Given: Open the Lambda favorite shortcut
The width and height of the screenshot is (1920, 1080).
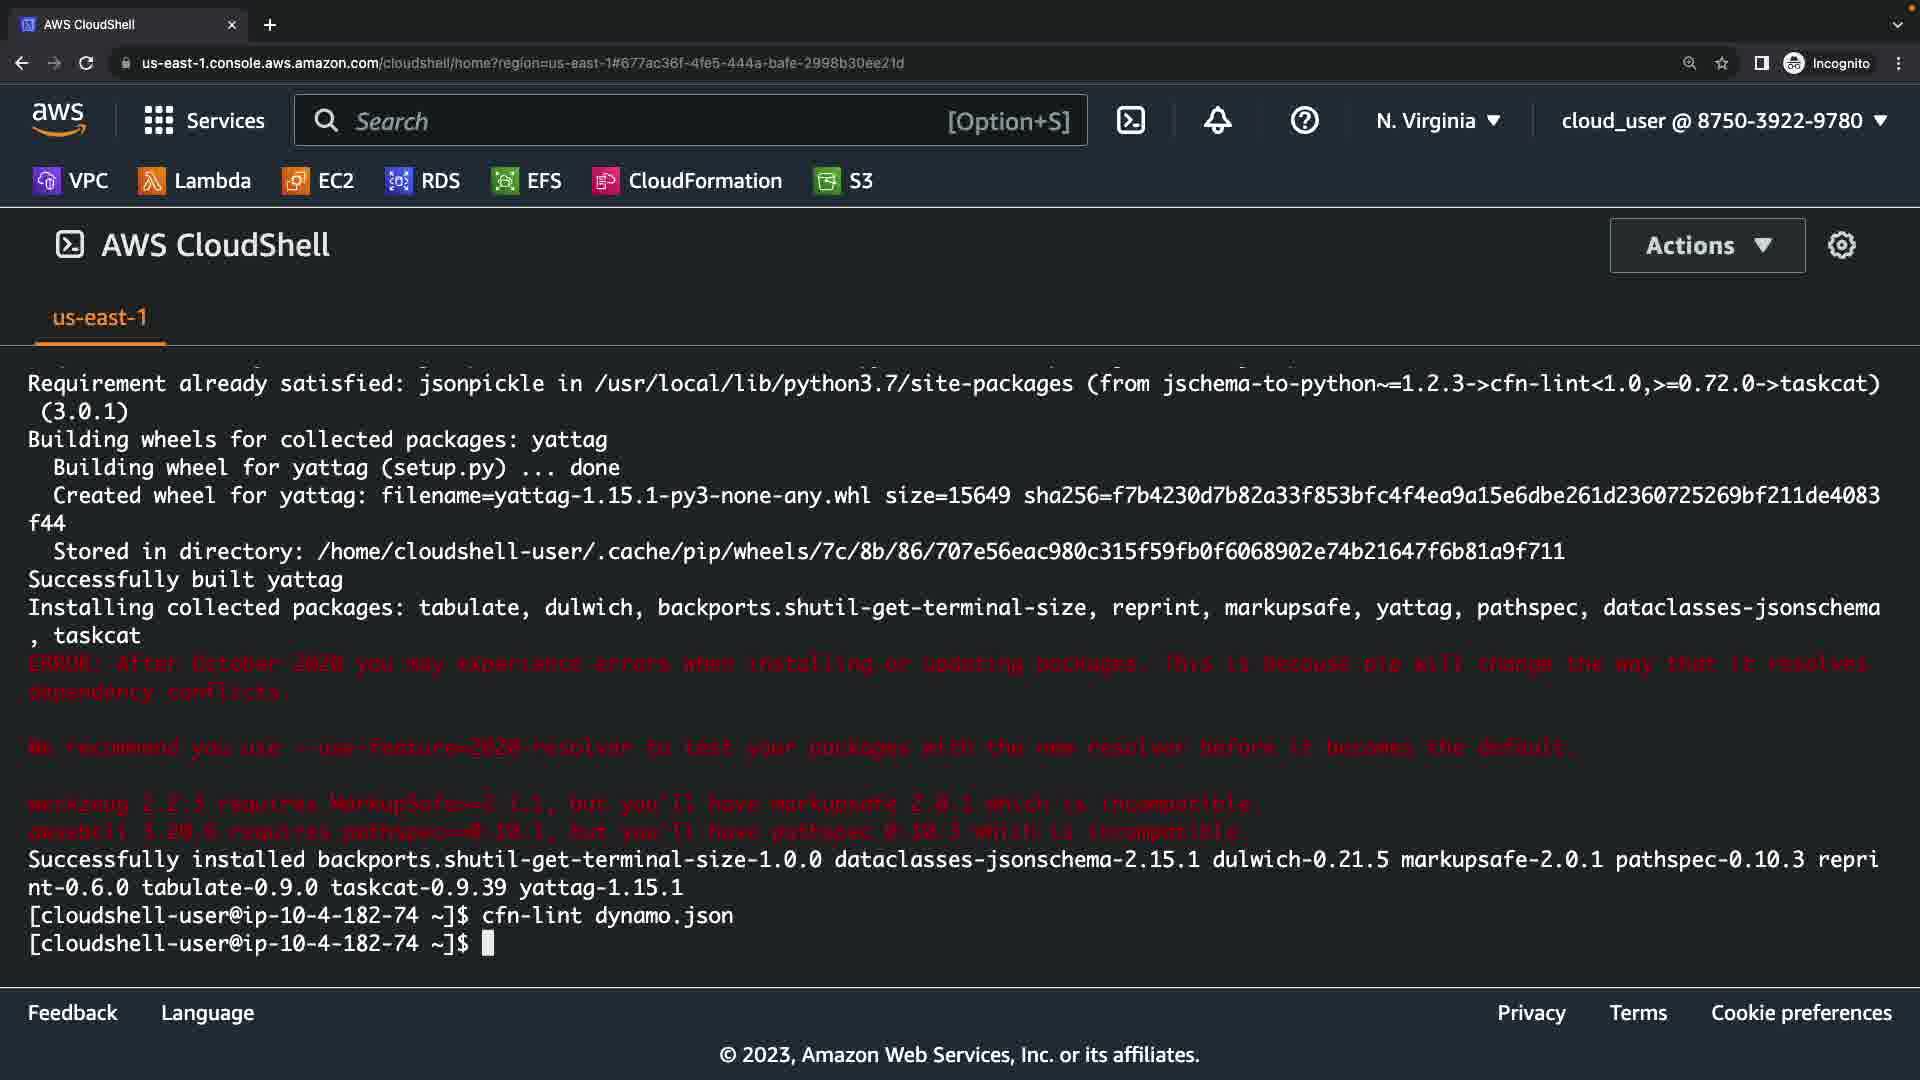Looking at the screenshot, I should click(195, 181).
